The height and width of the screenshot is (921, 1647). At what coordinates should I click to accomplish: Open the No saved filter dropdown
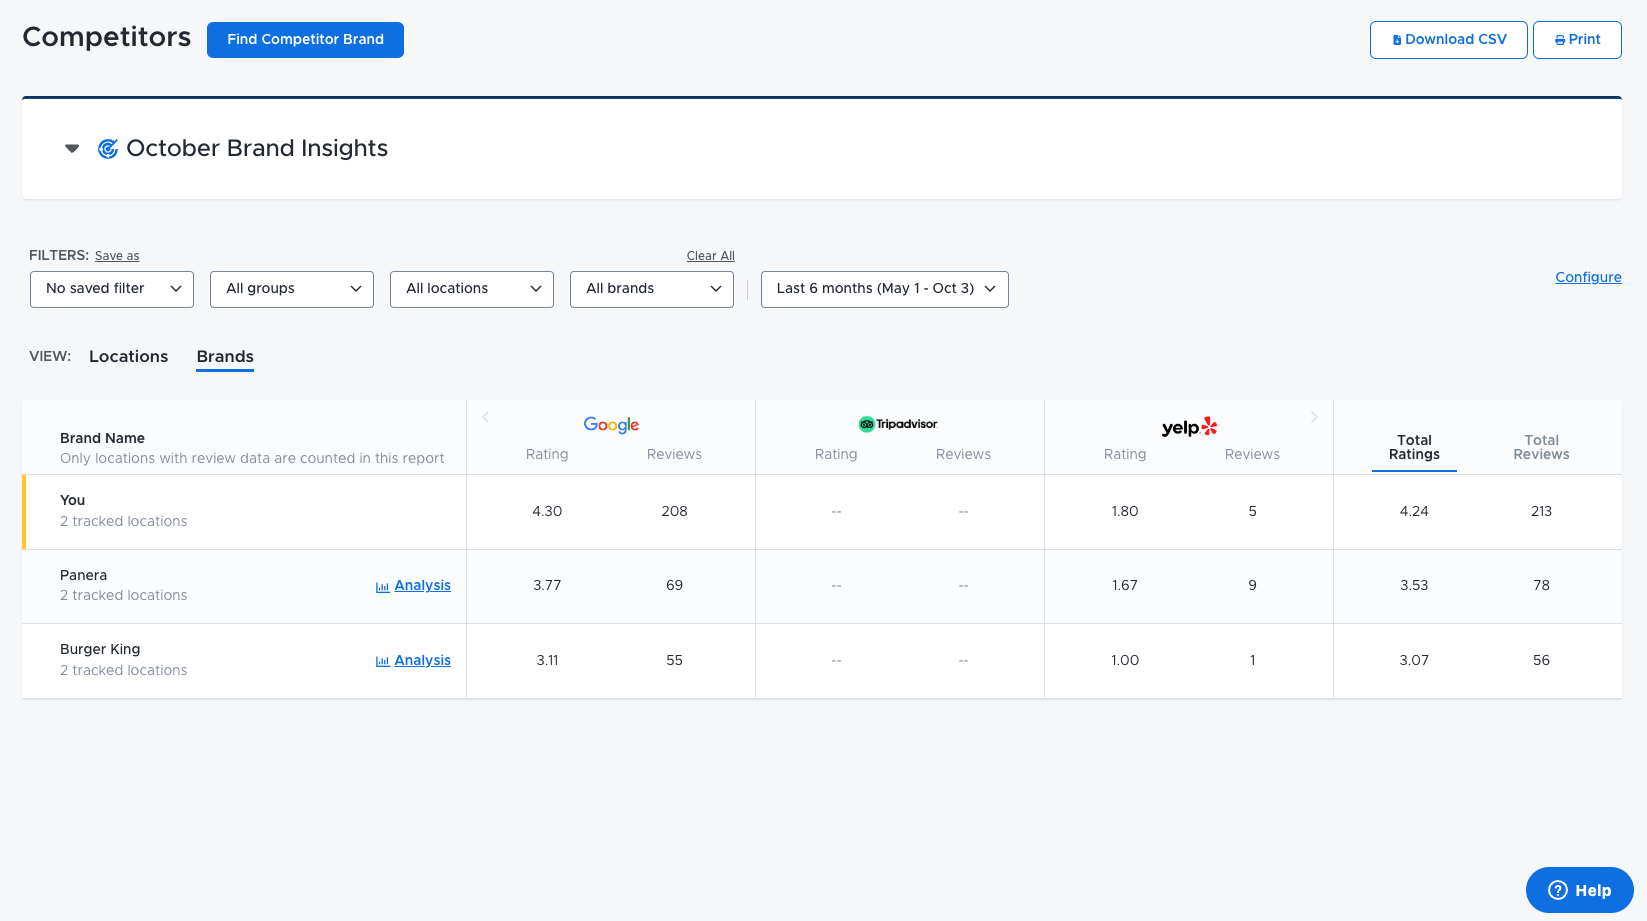click(x=112, y=289)
